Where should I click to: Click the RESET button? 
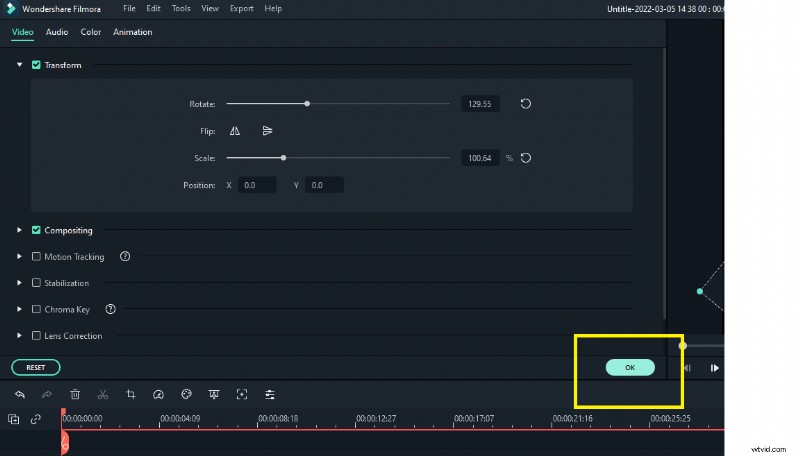coord(35,367)
